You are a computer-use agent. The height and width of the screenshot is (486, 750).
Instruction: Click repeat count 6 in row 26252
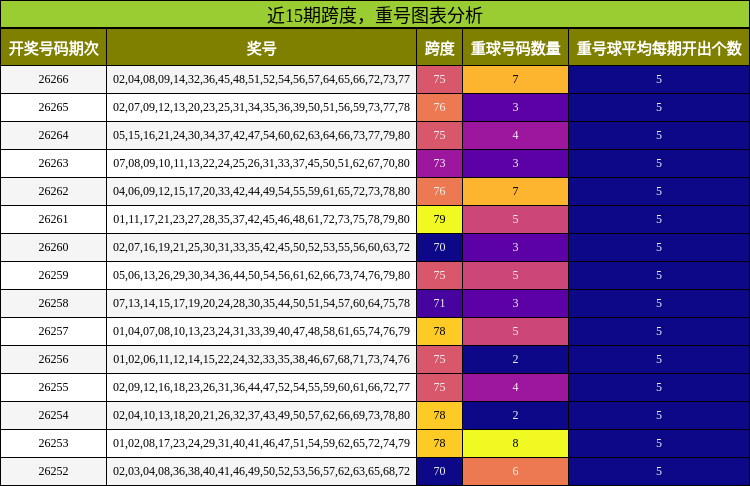tap(515, 471)
